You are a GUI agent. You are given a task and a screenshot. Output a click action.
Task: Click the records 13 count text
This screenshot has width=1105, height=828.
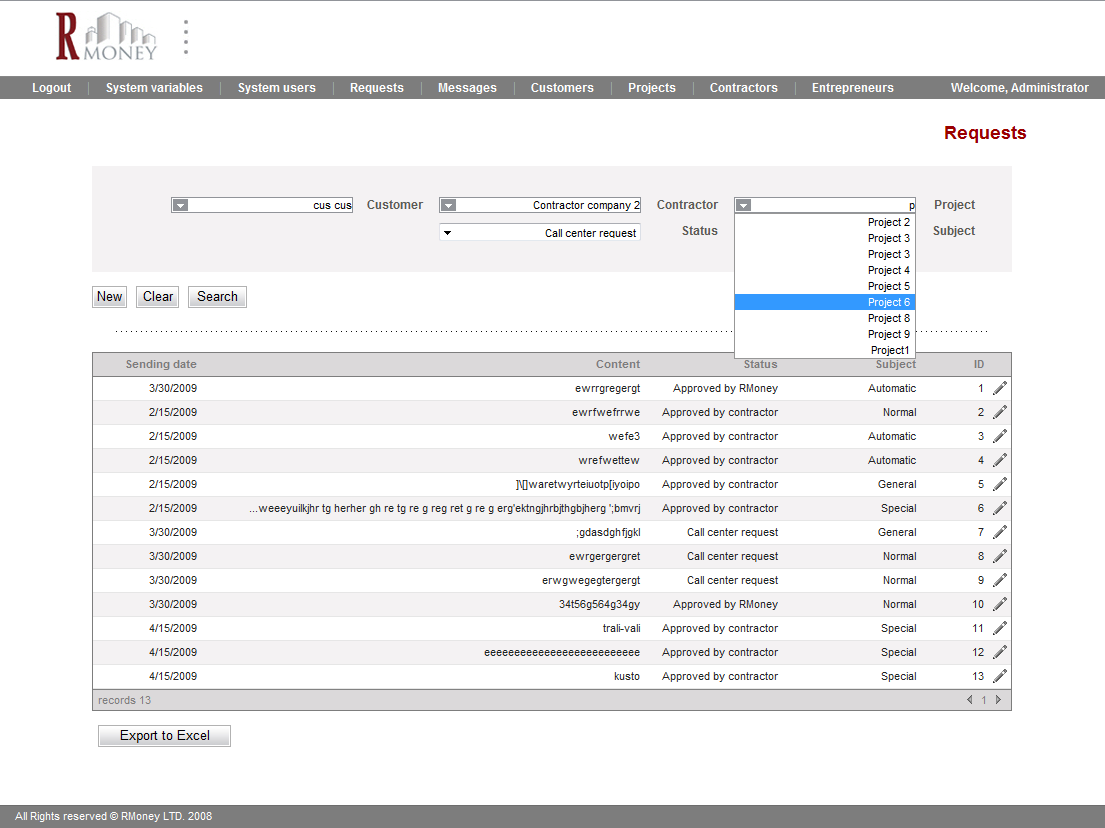125,700
